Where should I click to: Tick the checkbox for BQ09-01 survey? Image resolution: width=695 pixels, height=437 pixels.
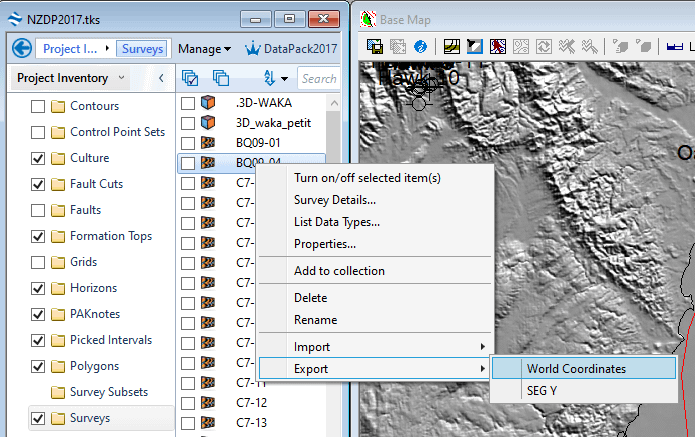(187, 143)
